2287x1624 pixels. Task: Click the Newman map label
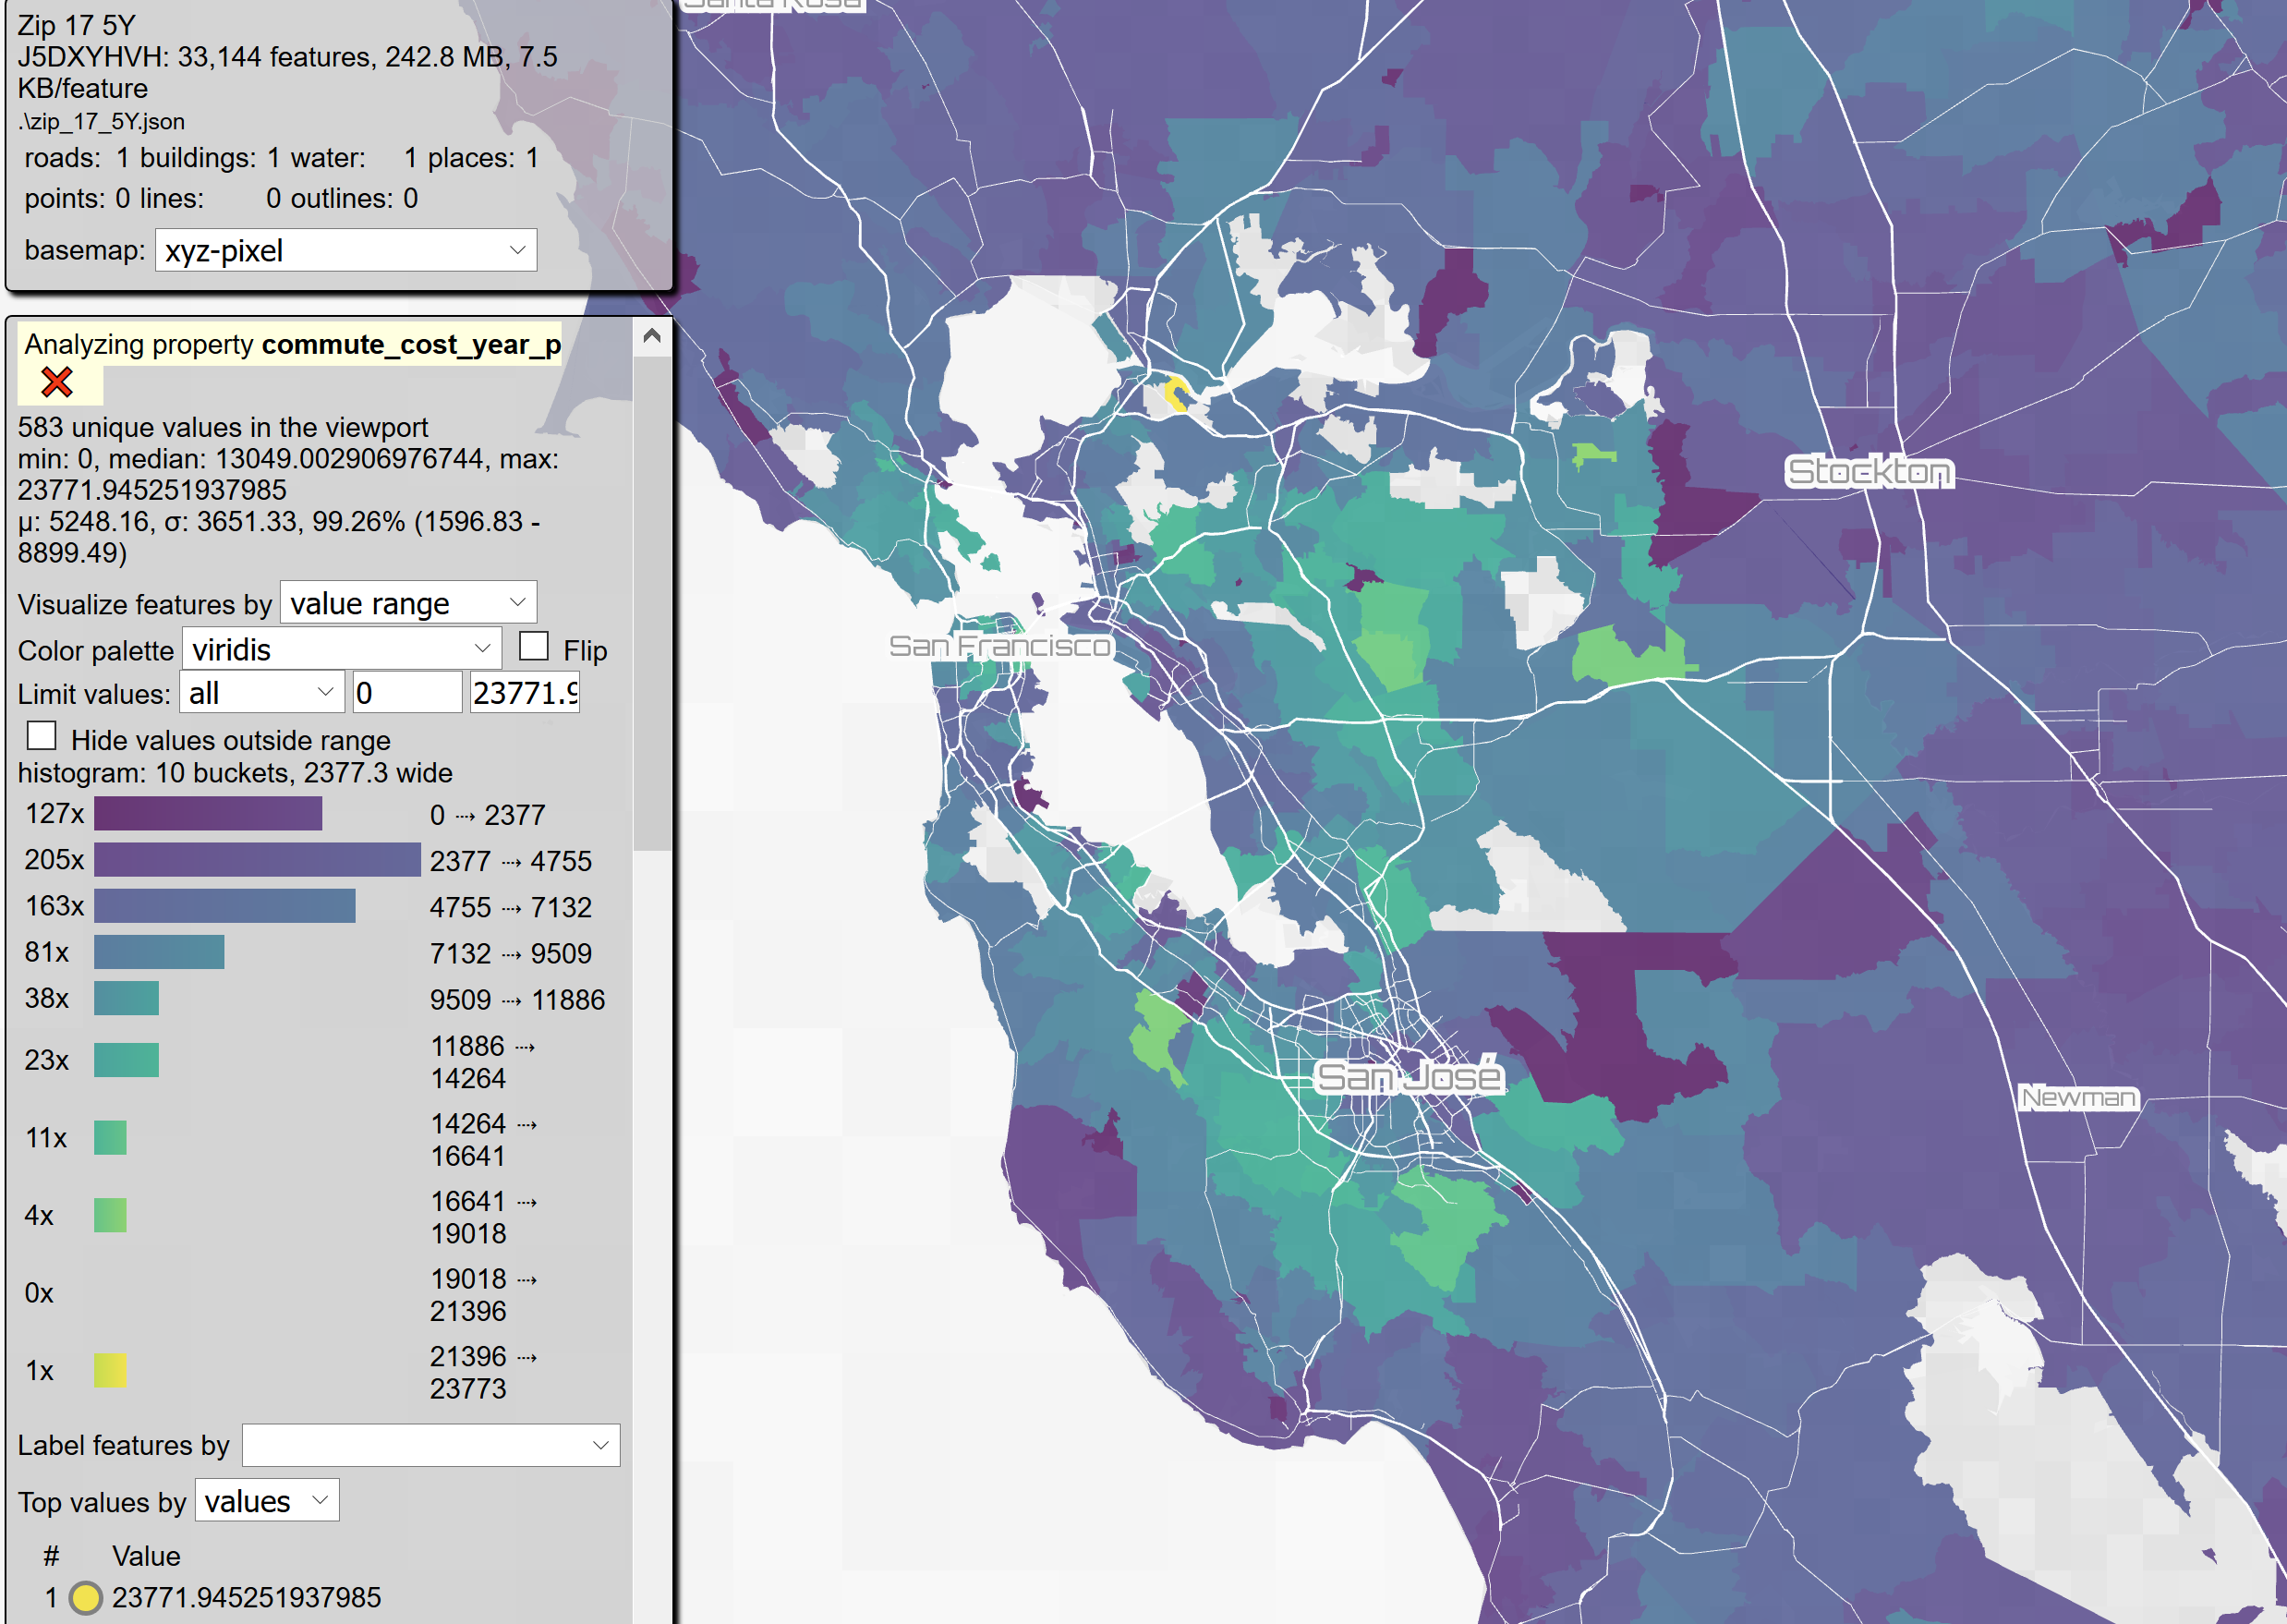(2078, 1097)
